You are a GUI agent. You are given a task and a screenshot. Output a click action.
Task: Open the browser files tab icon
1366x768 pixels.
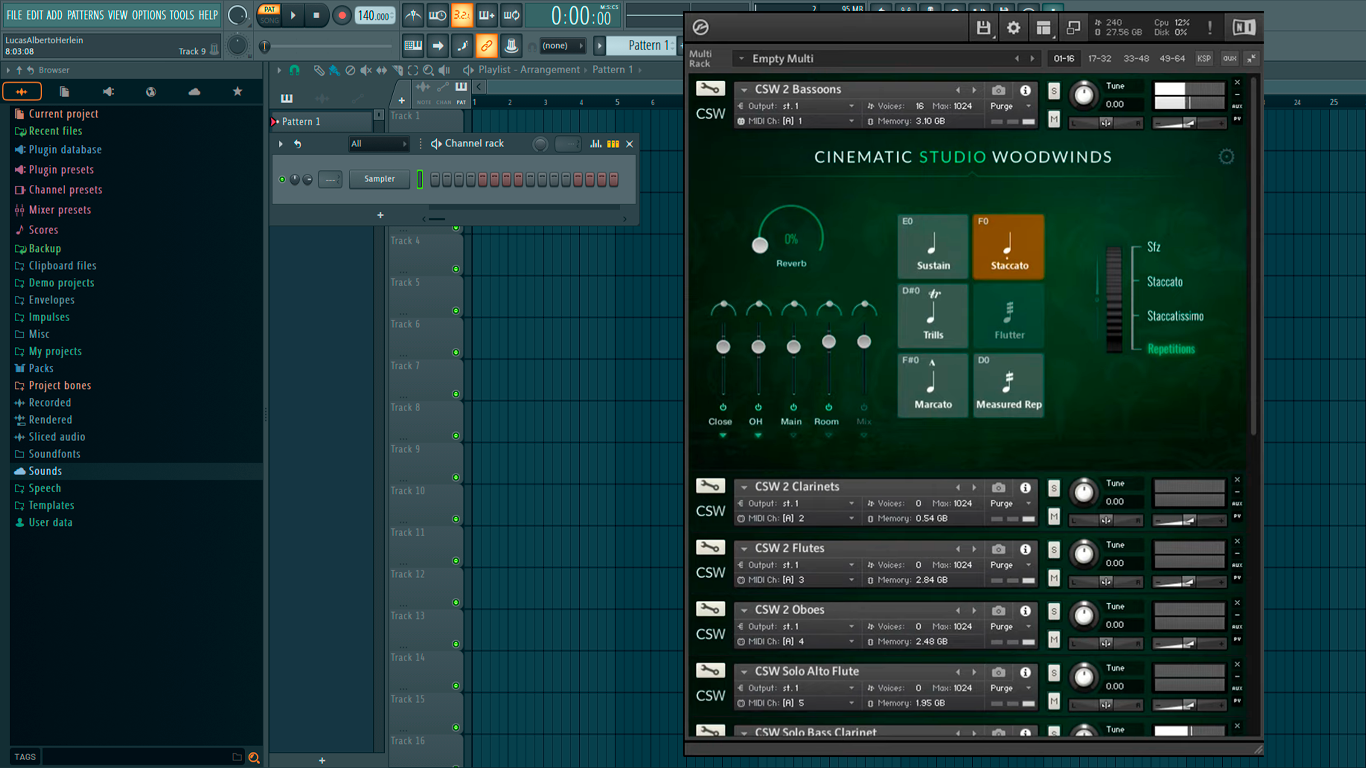pyautogui.click(x=65, y=92)
